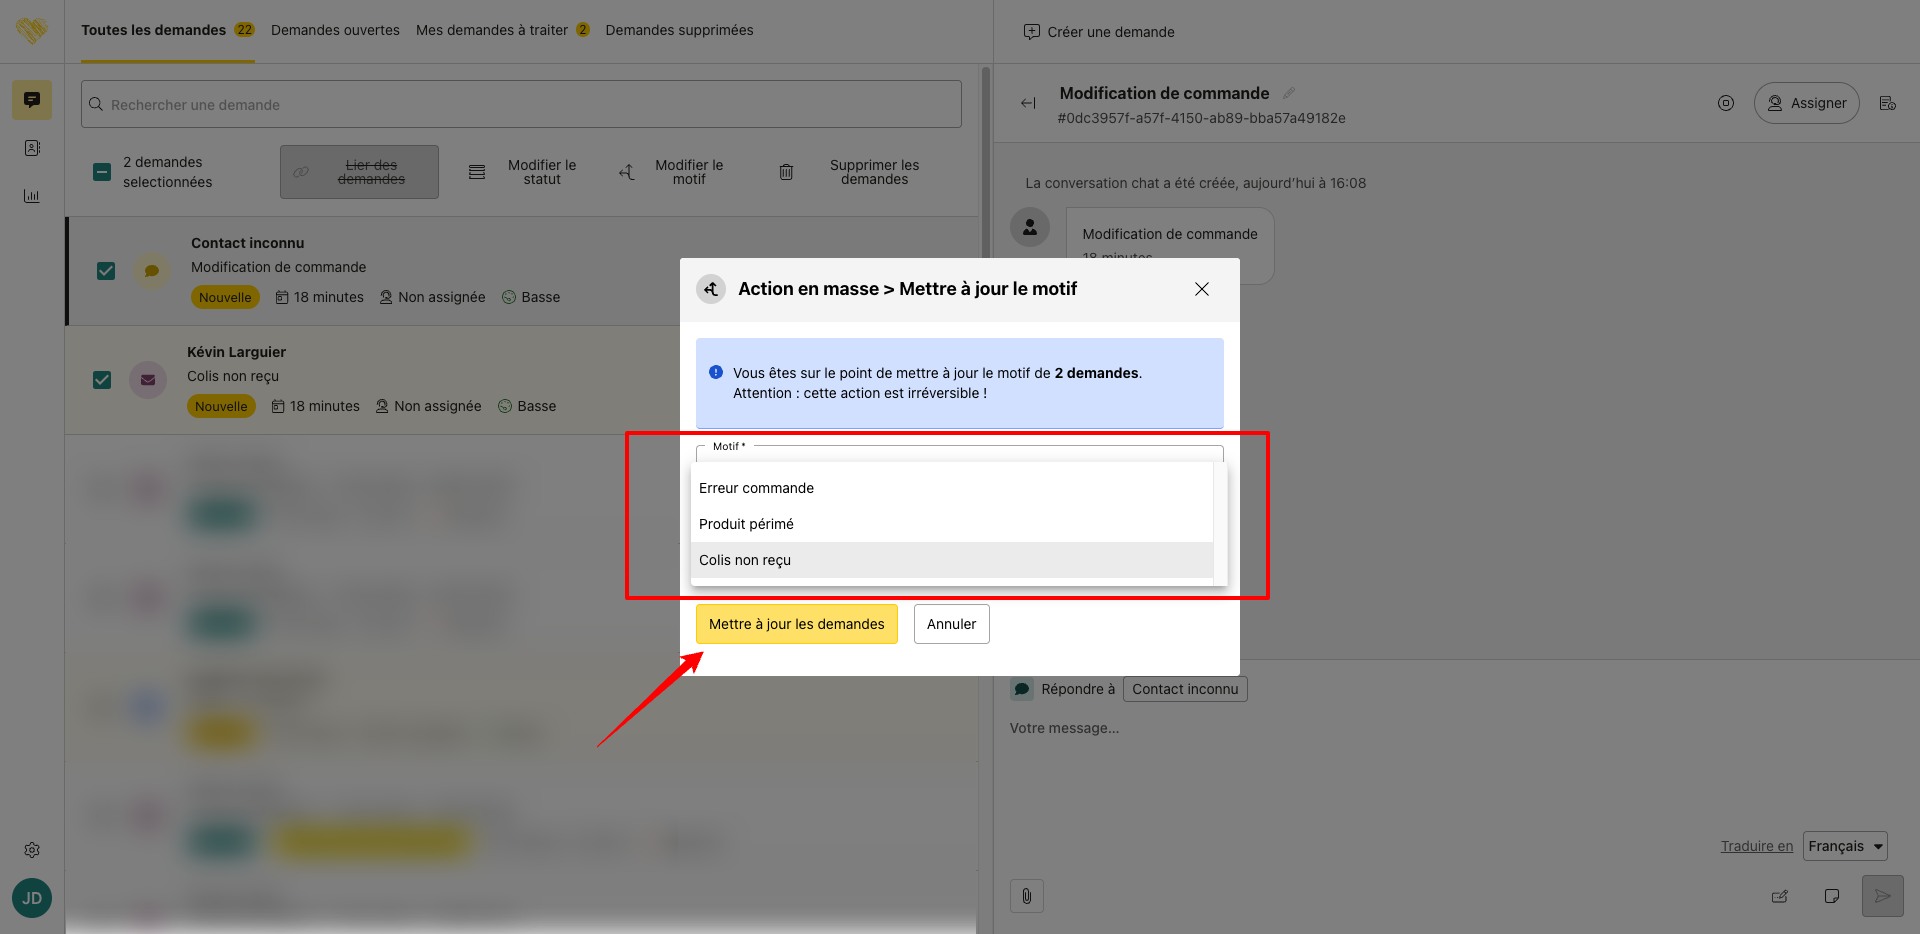Screen dimensions: 1920x934
Task: Open settings gear in left sidebar
Action: [32, 850]
